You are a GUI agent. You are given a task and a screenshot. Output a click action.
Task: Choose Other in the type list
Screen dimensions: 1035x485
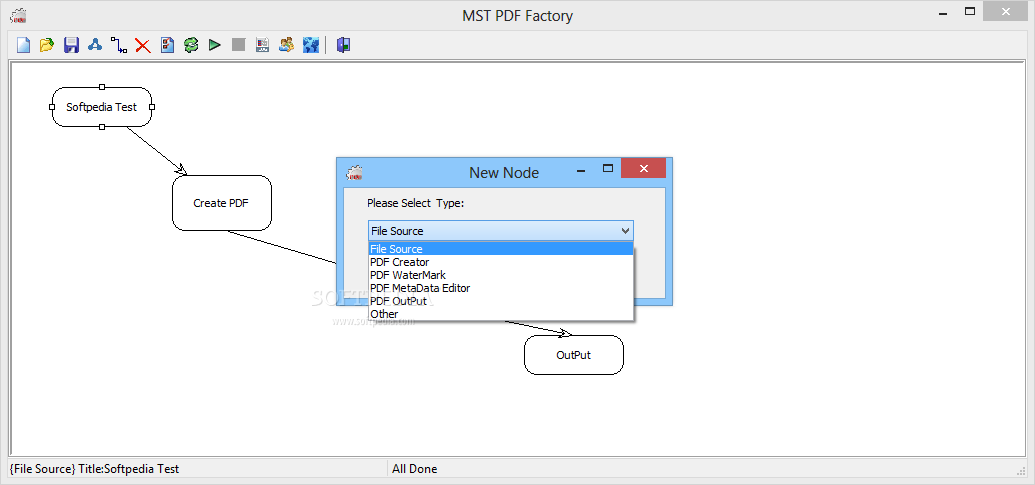coord(501,313)
